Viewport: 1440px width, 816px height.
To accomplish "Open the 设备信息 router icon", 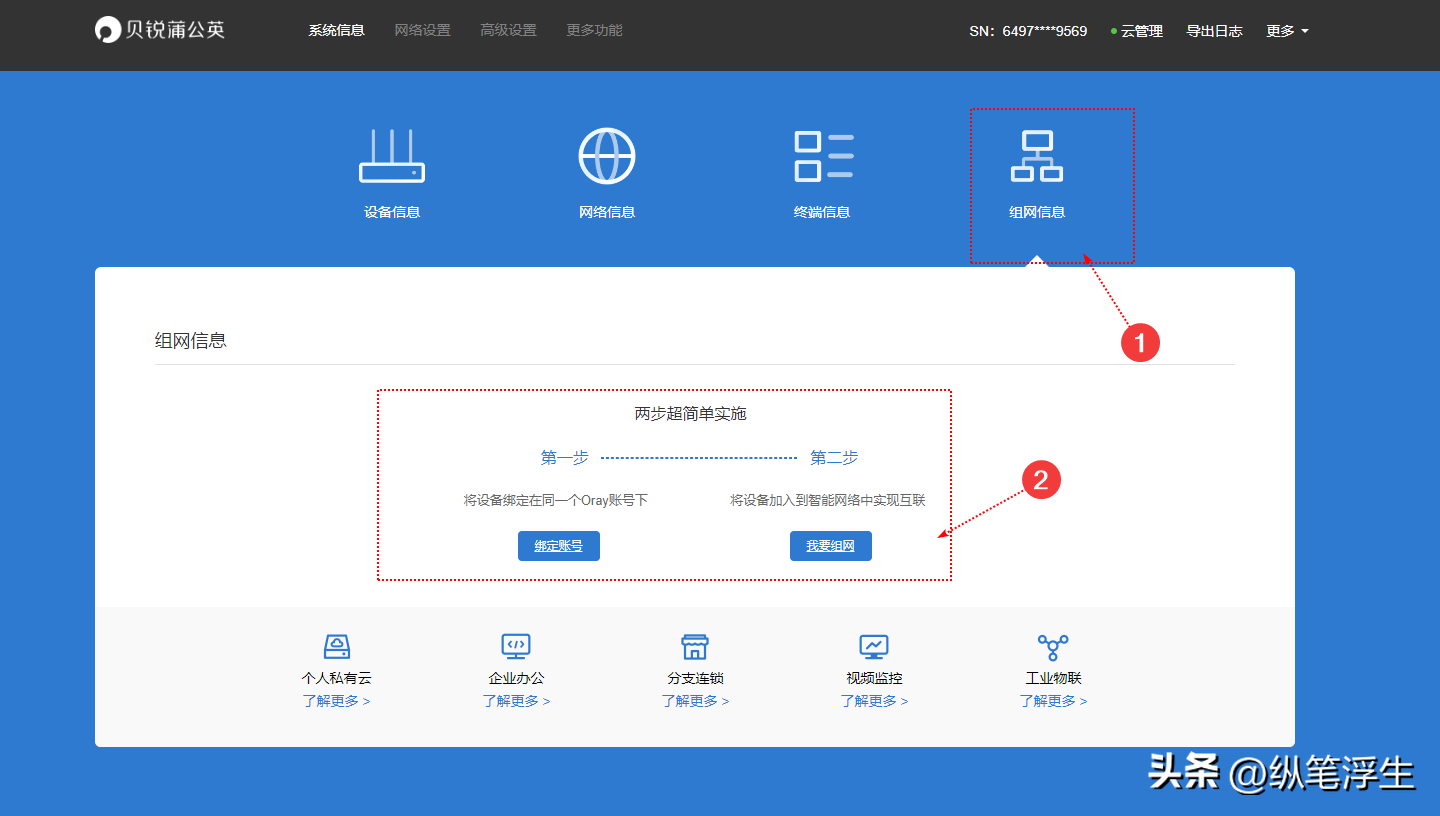I will point(392,156).
